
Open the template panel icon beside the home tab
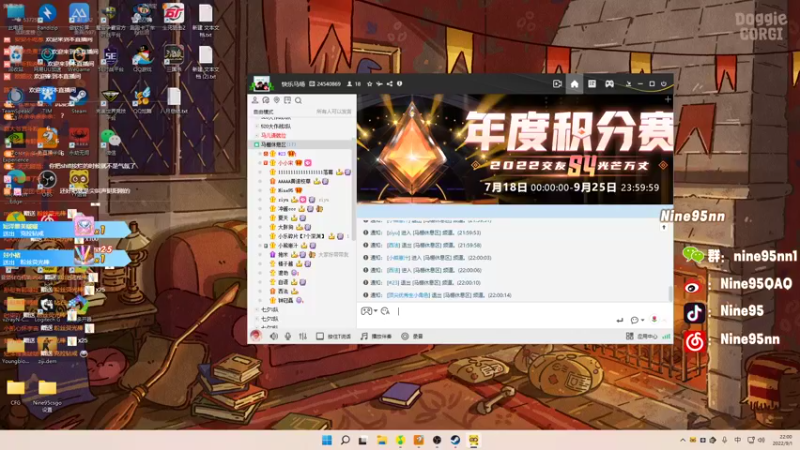coord(592,84)
